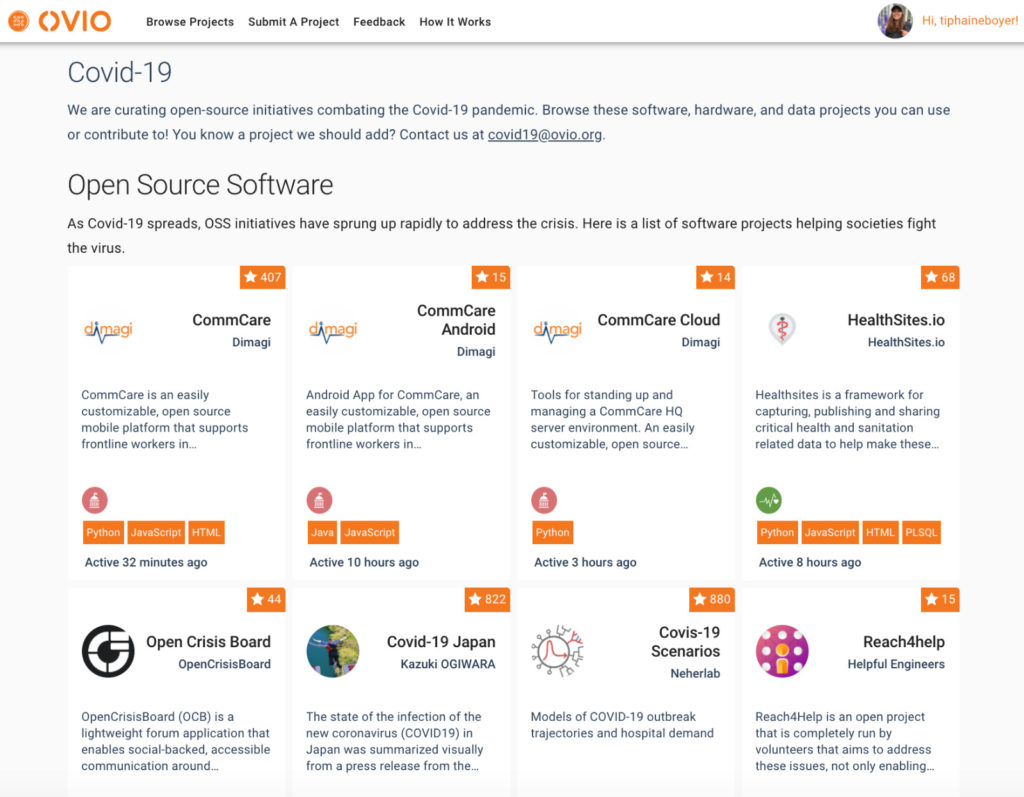Click the Dimagi owner name under CommCare Android
Screen dimensions: 1024x797
tap(476, 351)
